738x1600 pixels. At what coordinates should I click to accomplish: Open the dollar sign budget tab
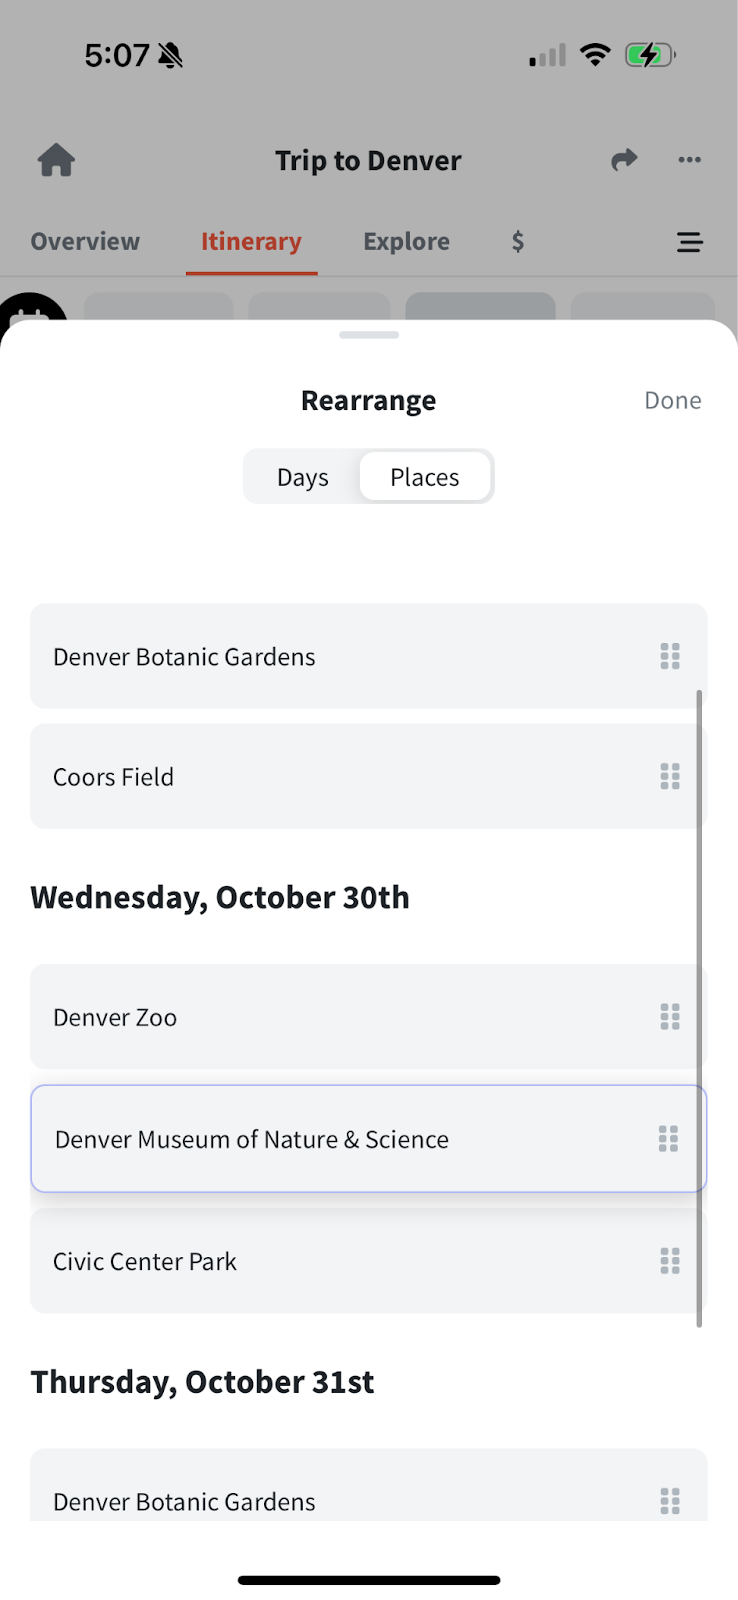517,242
